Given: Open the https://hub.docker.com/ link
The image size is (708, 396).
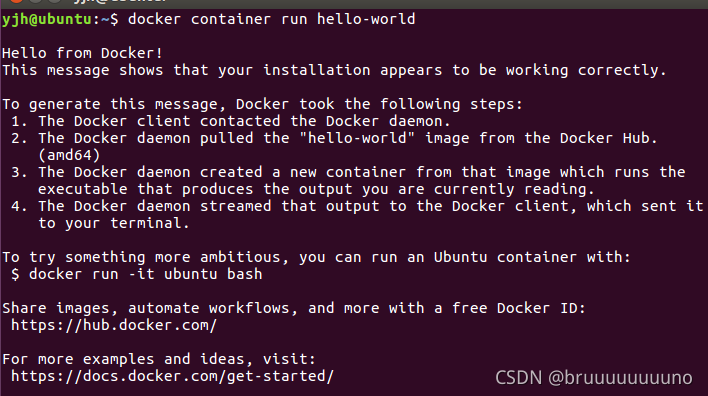Looking at the screenshot, I should pos(114,325).
